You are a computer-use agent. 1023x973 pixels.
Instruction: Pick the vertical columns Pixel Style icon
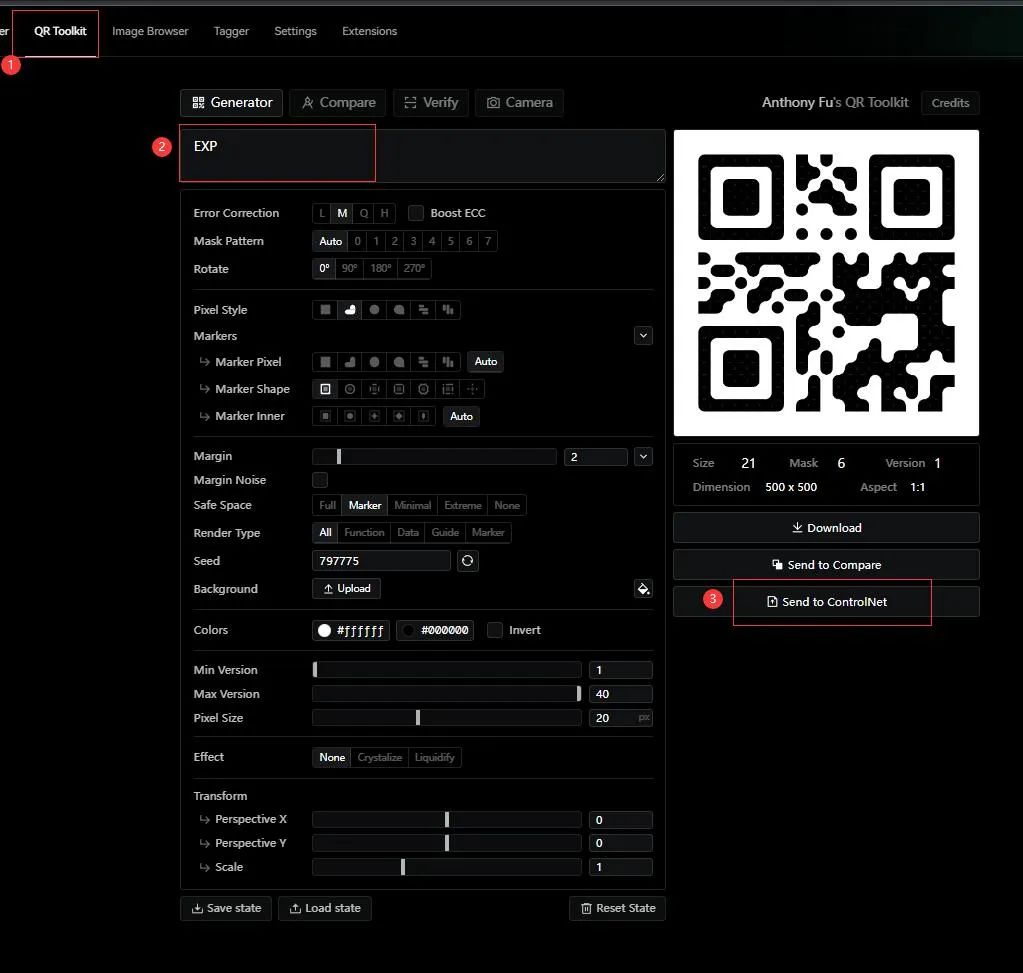point(448,309)
